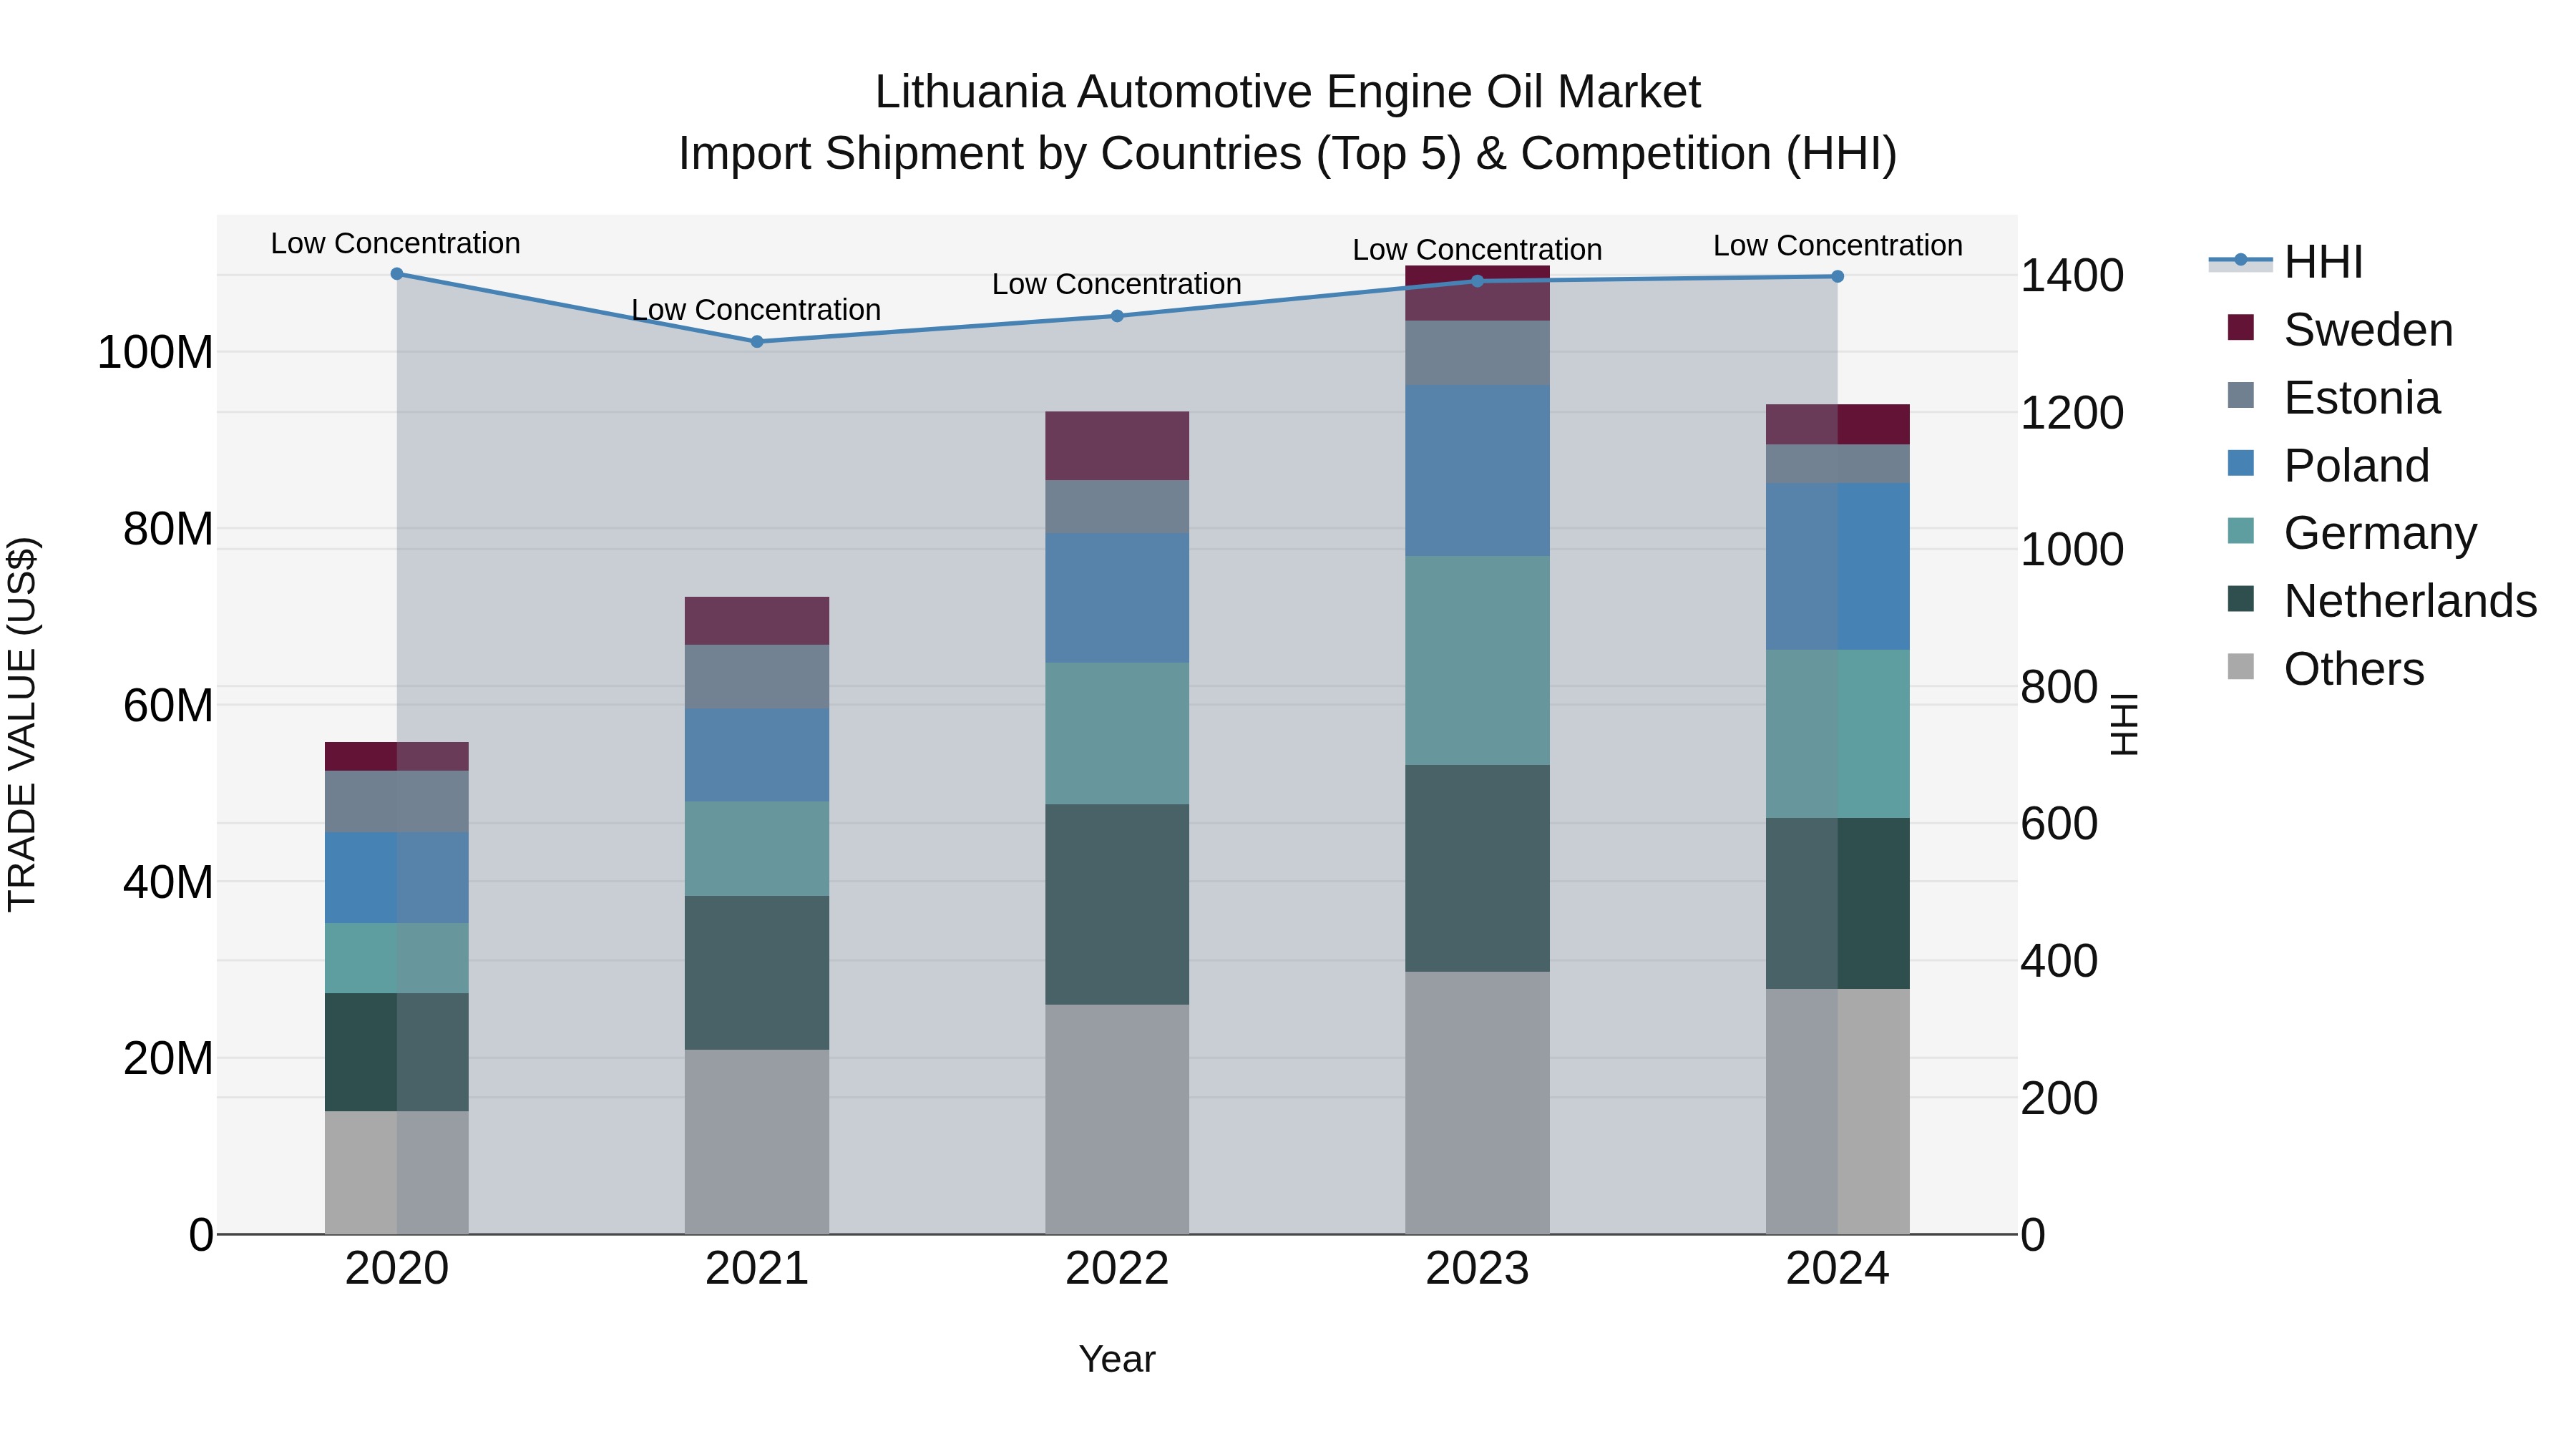Viewport: 2576px width, 1449px height.
Task: Click the 2022 x-axis year label
Action: click(1117, 1269)
